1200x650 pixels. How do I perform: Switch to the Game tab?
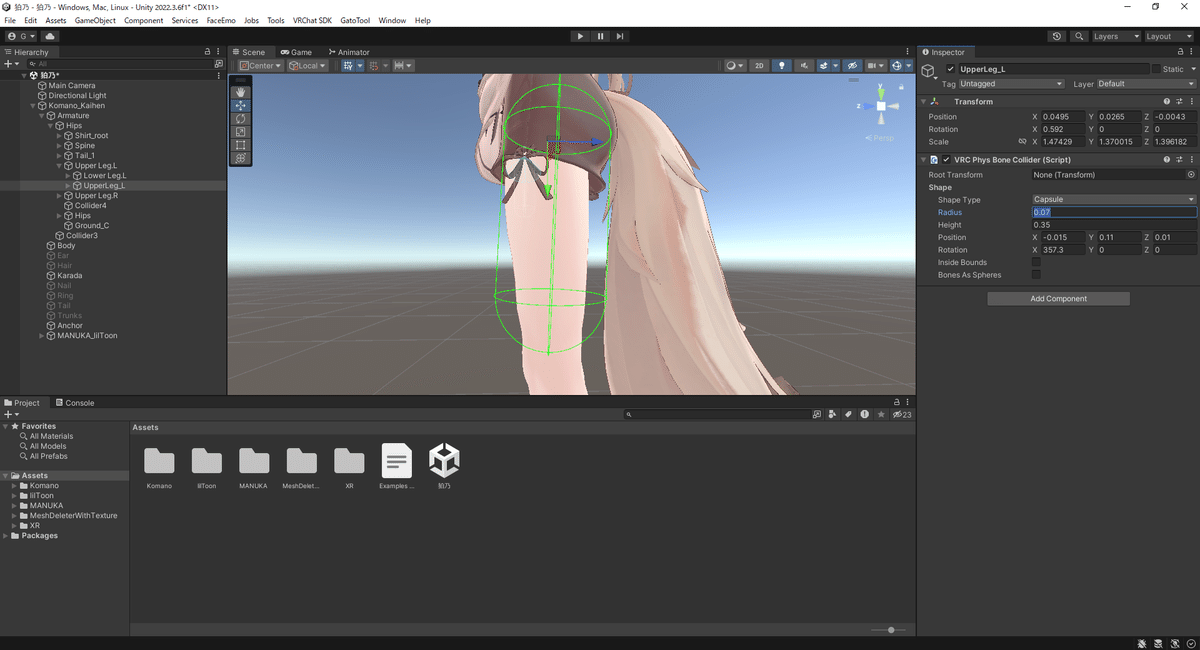pos(296,52)
